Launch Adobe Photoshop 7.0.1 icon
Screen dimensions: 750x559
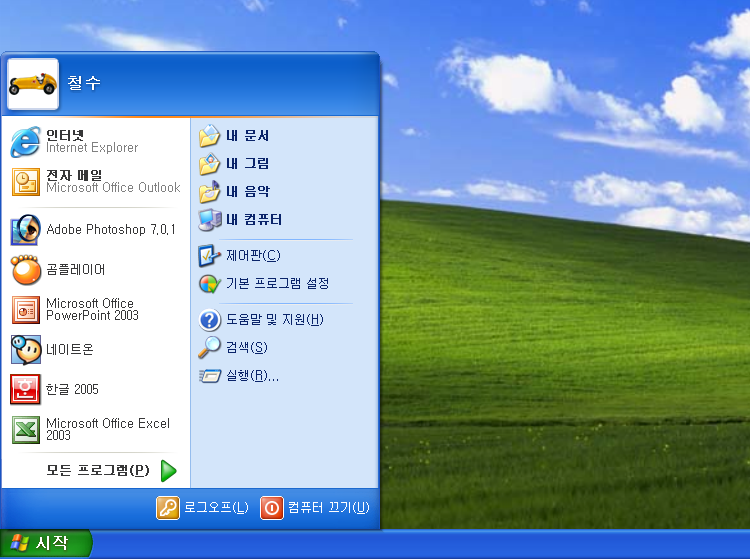[x=25, y=230]
